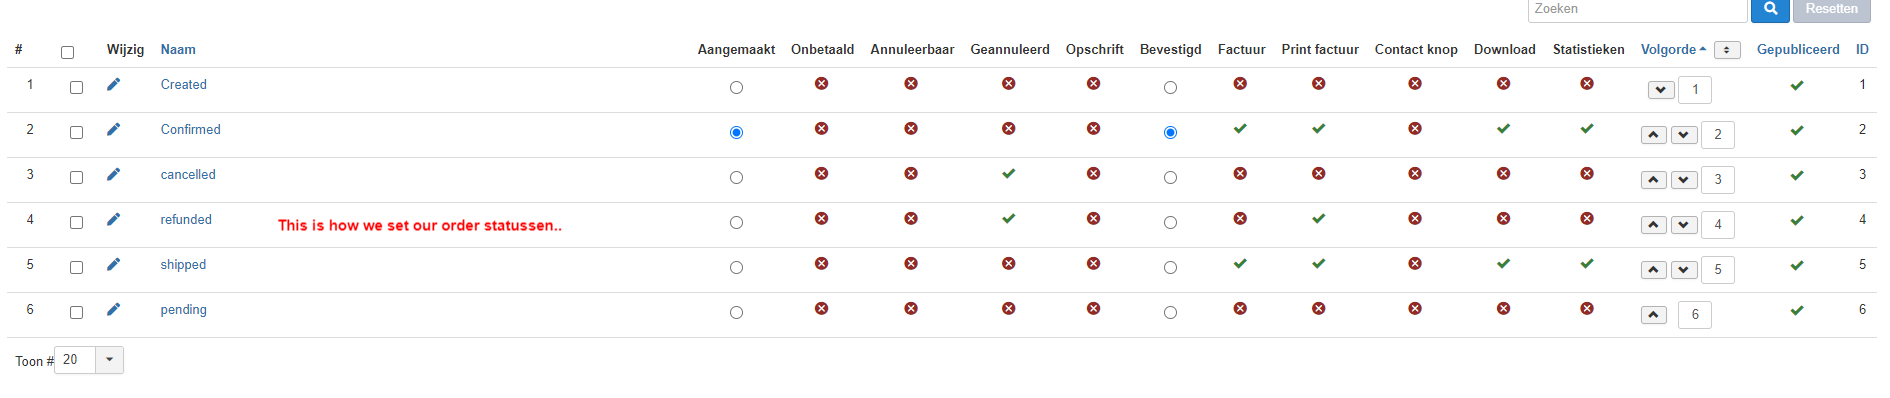Check the select-all checkbox in the header
1890x398 pixels.
tap(68, 53)
